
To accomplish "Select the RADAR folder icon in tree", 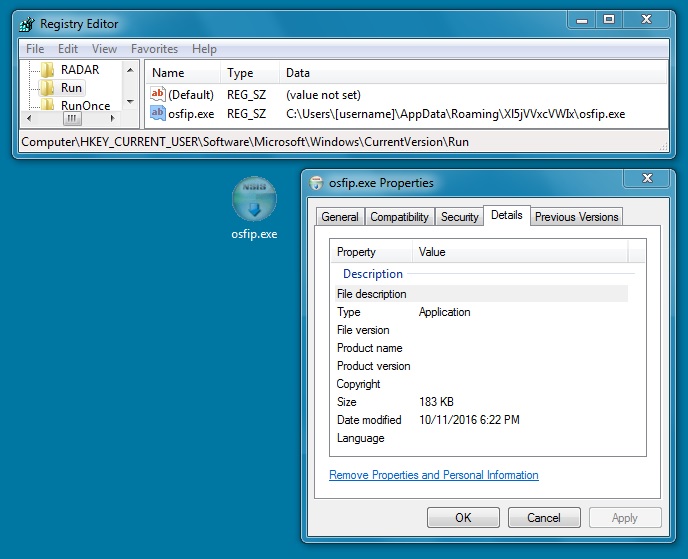I will (x=47, y=69).
